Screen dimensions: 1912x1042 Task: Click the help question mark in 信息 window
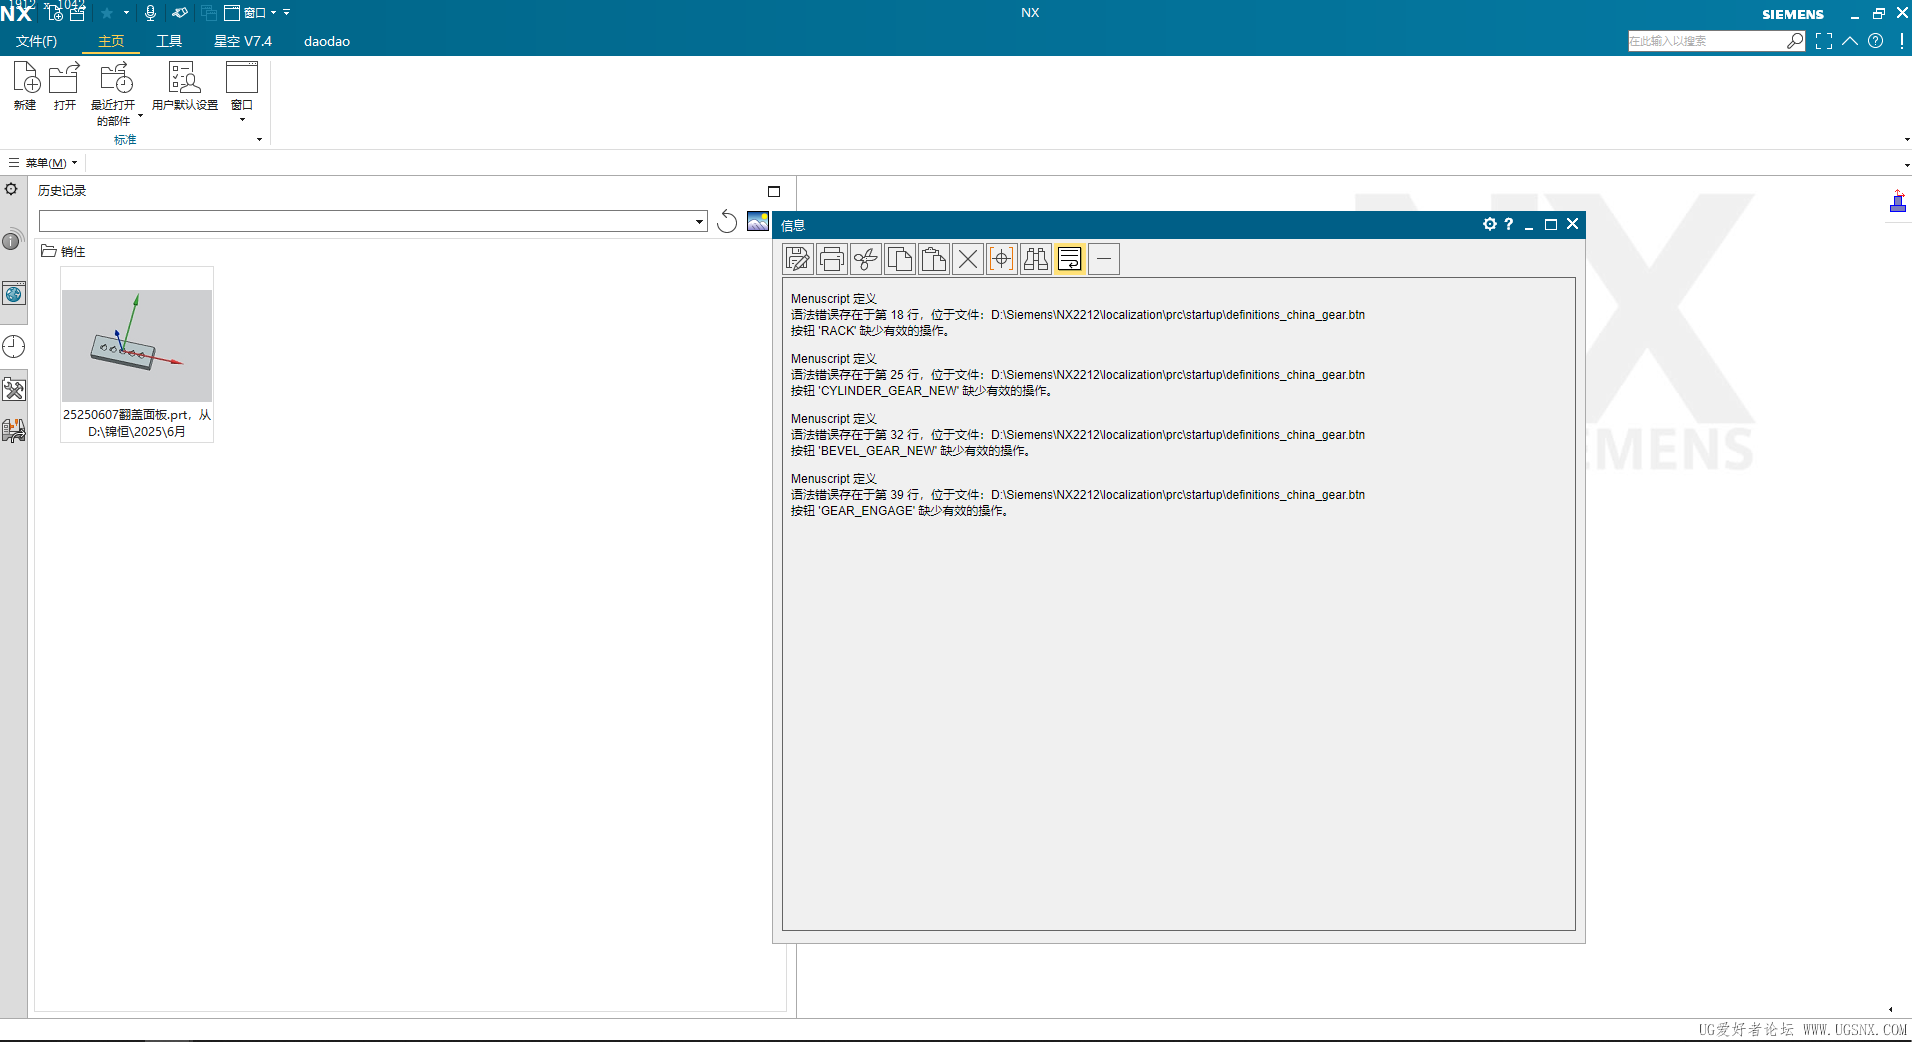pyautogui.click(x=1509, y=224)
